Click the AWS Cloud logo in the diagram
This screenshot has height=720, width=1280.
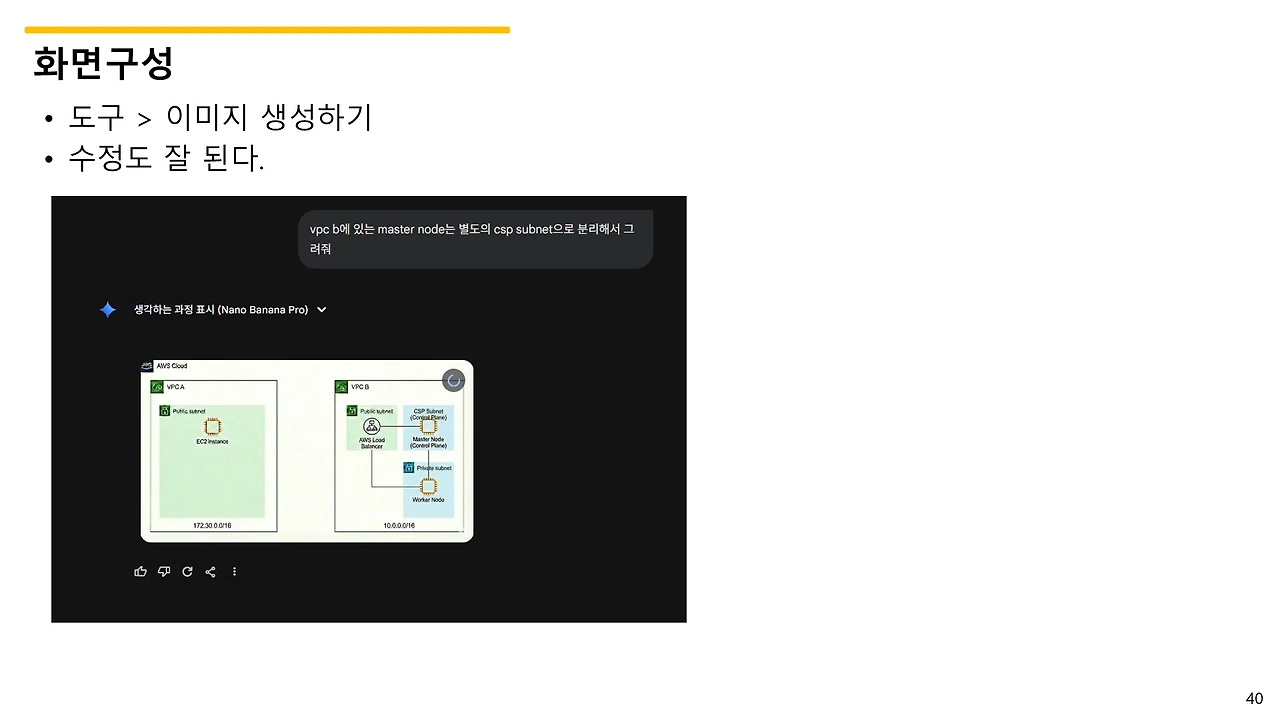coord(146,366)
